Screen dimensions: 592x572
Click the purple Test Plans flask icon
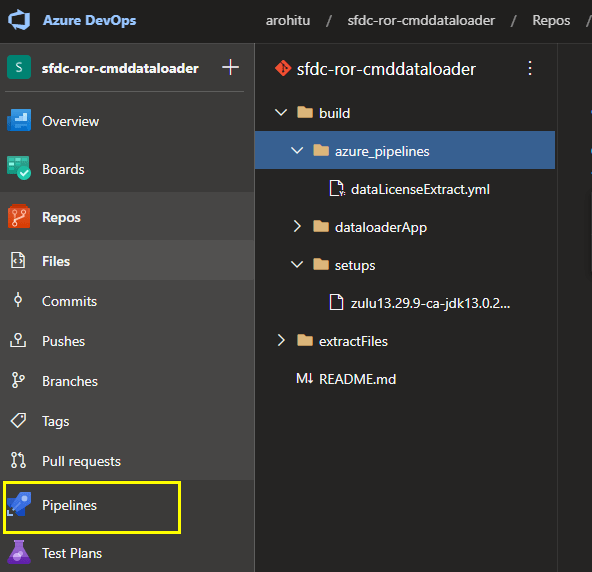[19, 552]
